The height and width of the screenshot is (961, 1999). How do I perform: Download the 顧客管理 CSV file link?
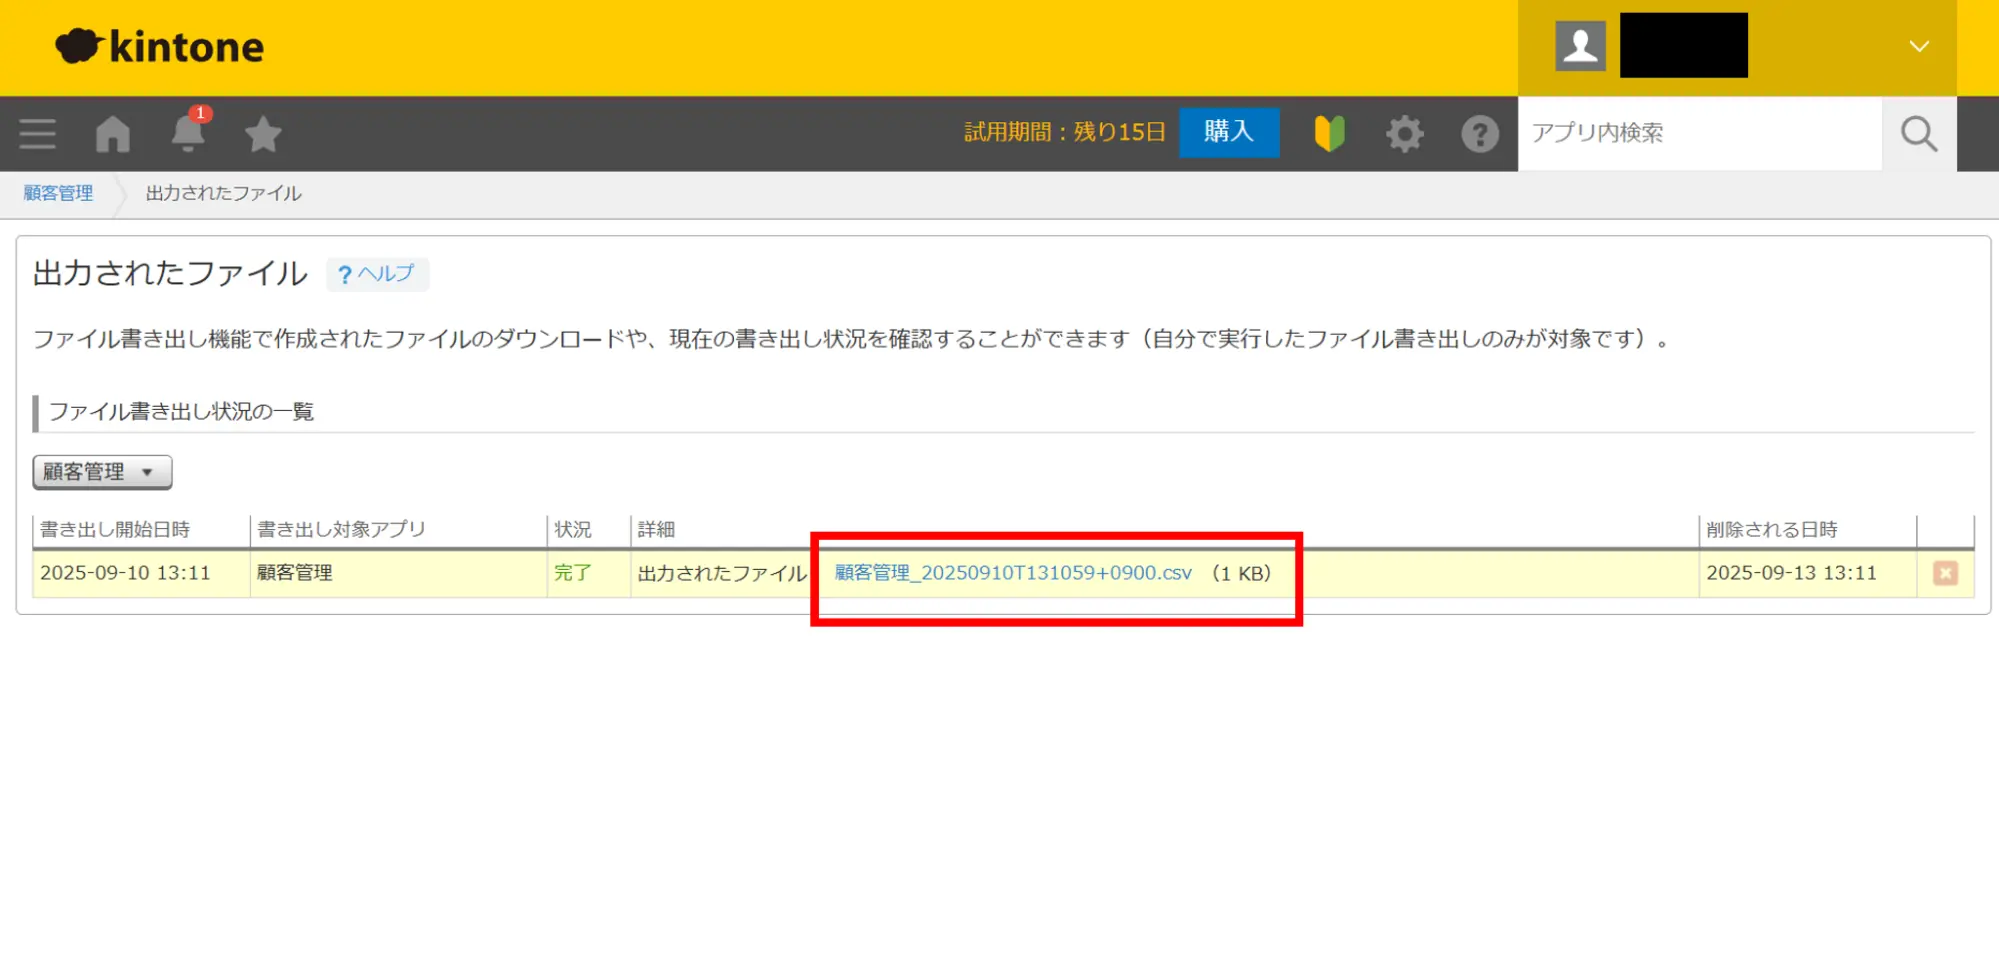[x=1012, y=573]
